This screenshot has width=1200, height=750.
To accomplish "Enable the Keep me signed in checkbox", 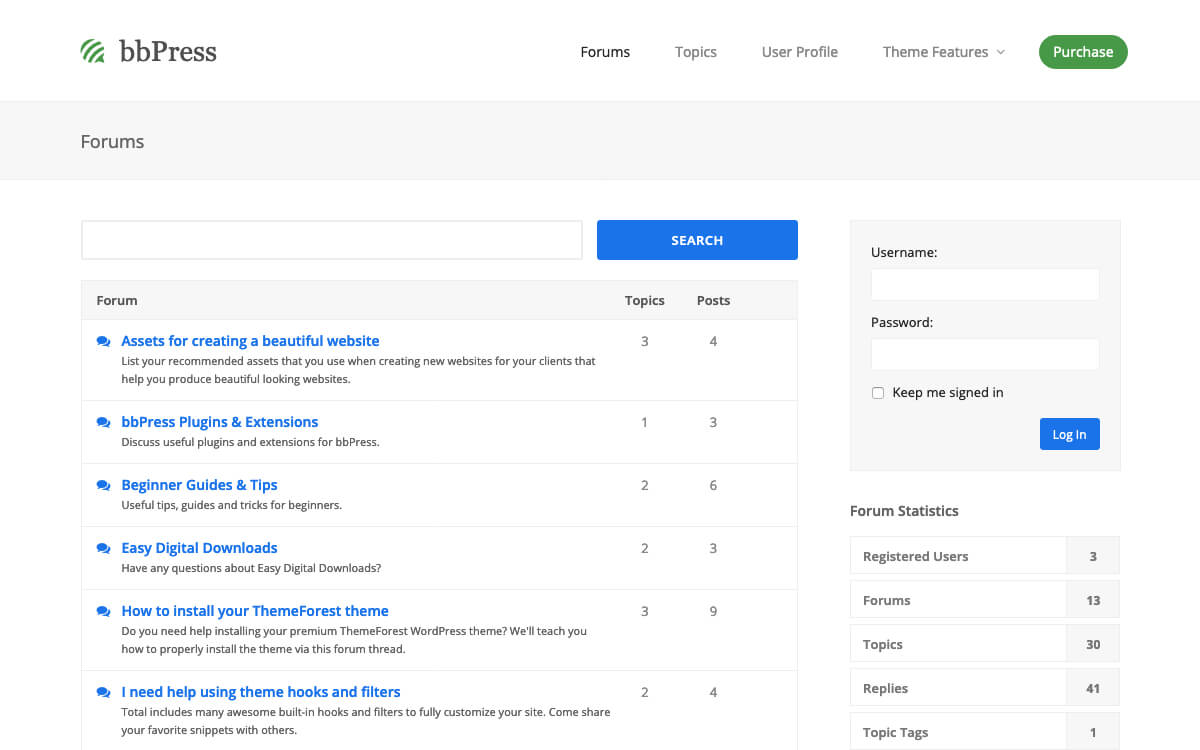I will pyautogui.click(x=878, y=393).
